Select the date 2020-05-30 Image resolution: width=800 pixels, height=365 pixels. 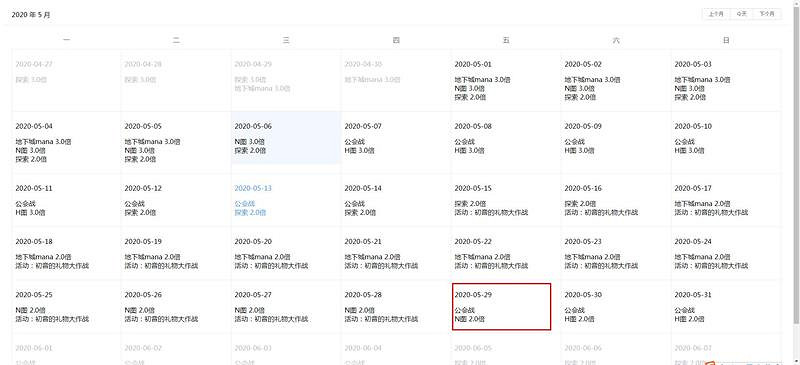[x=583, y=295]
